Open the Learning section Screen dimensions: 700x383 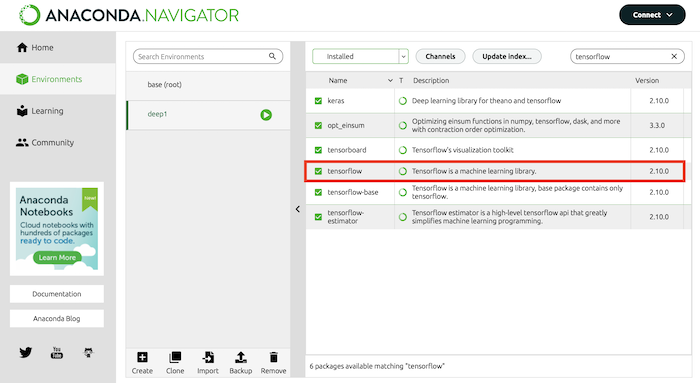[x=58, y=111]
